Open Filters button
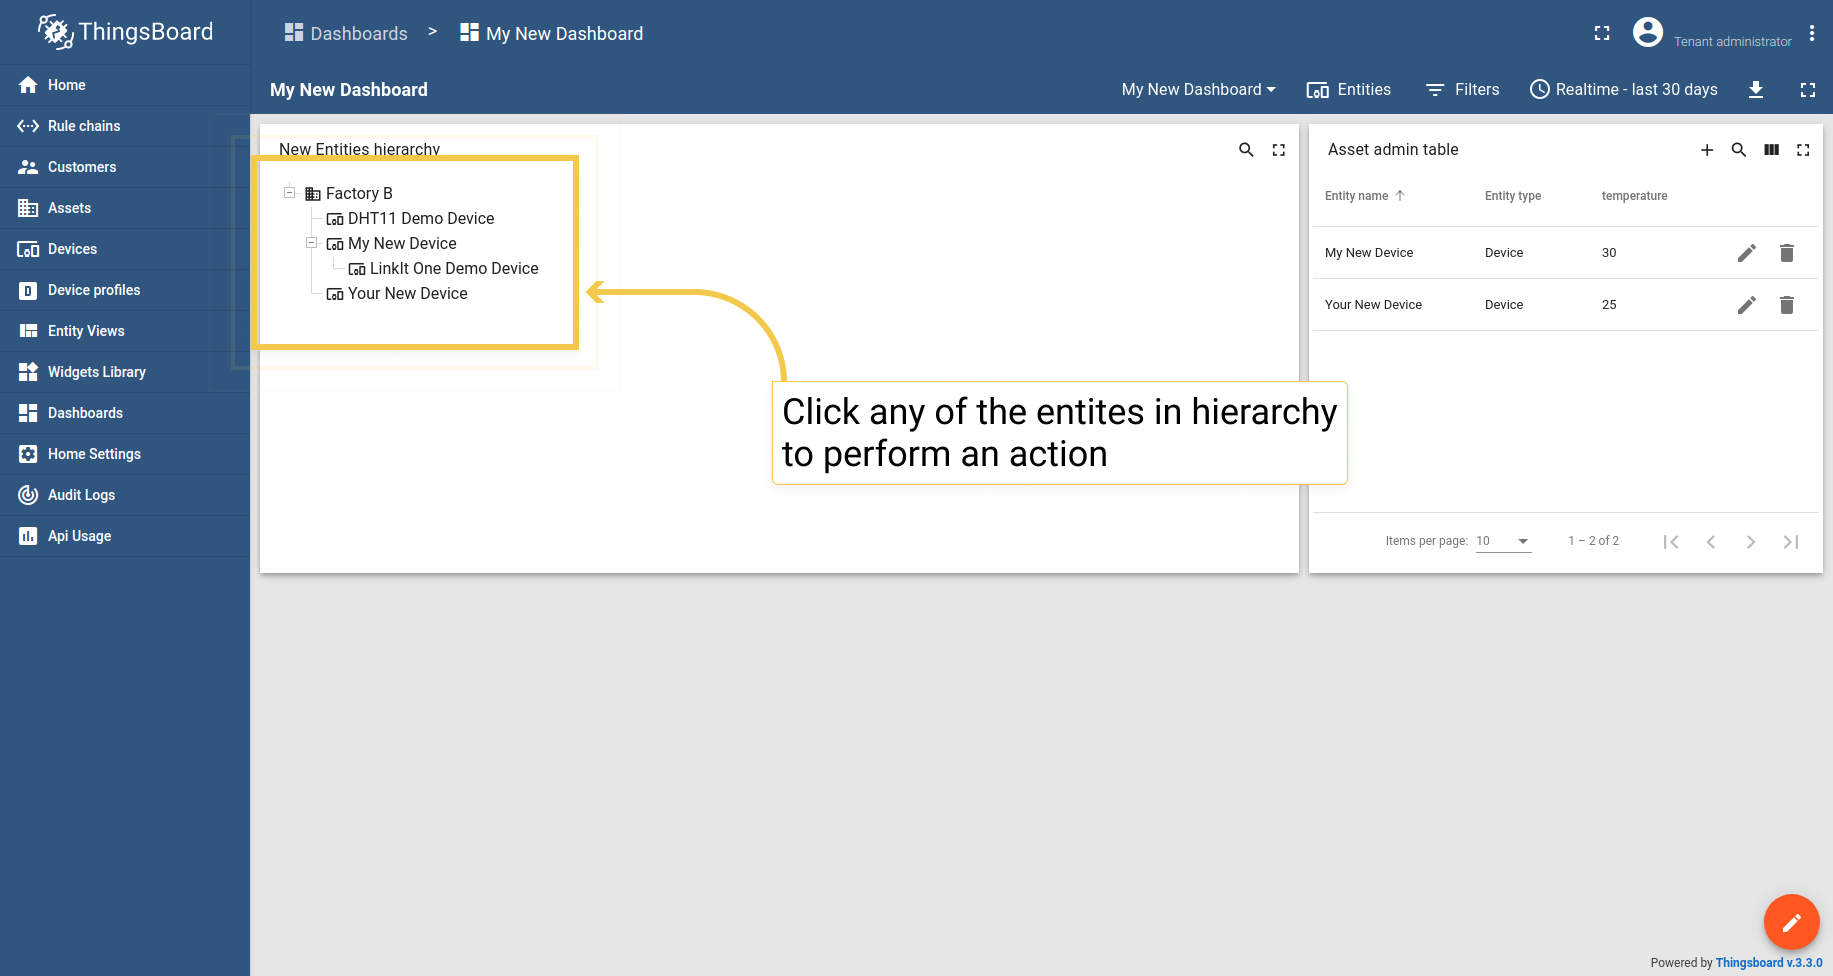The height and width of the screenshot is (976, 1833). [x=1462, y=90]
